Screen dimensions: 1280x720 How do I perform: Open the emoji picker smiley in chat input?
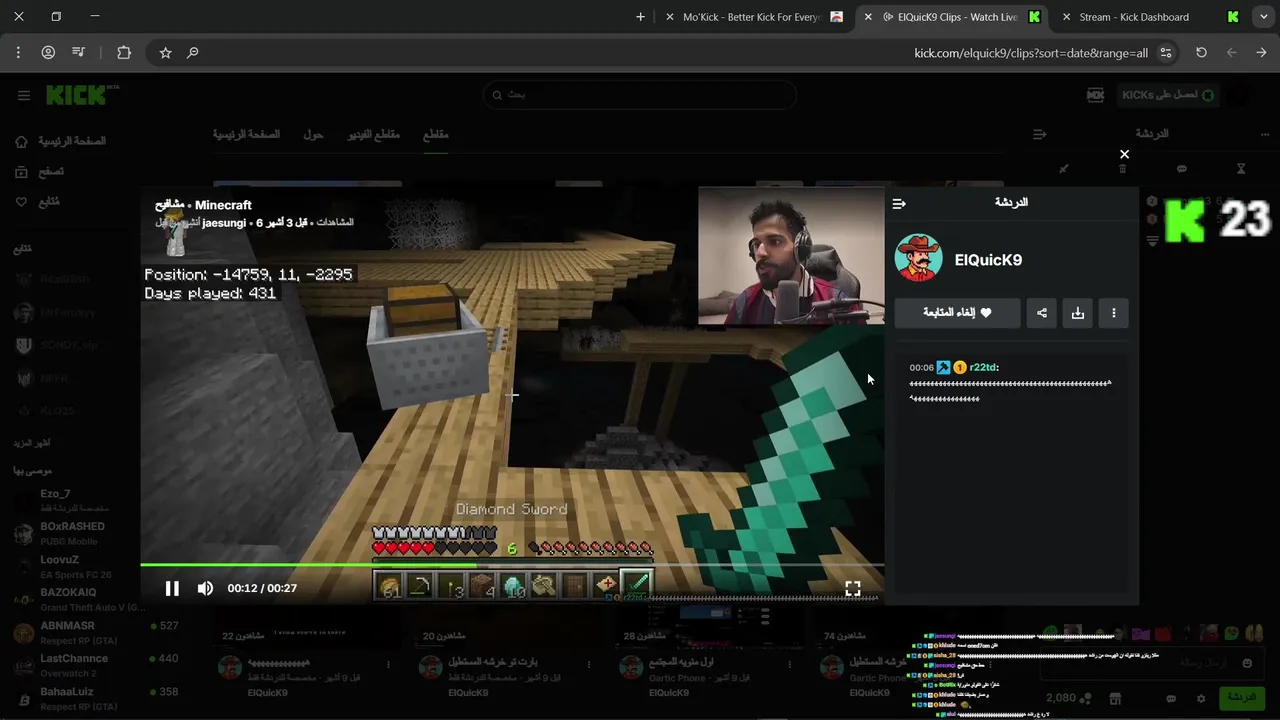[1247, 663]
